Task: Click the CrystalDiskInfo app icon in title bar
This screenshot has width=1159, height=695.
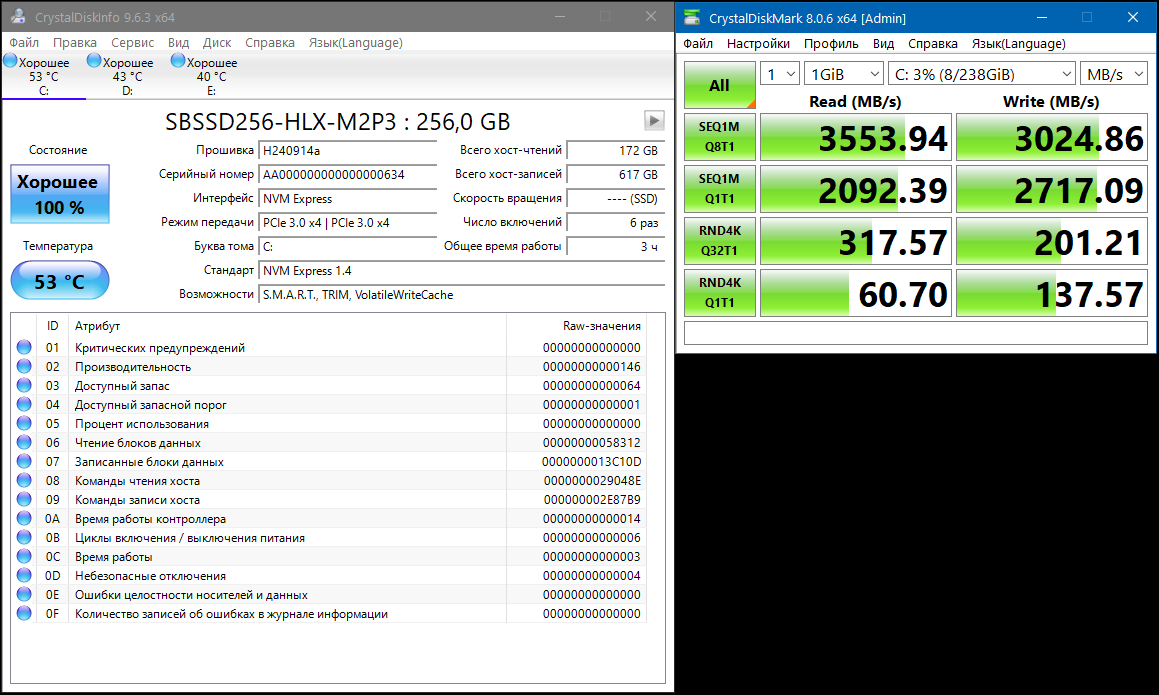Action: (x=18, y=16)
